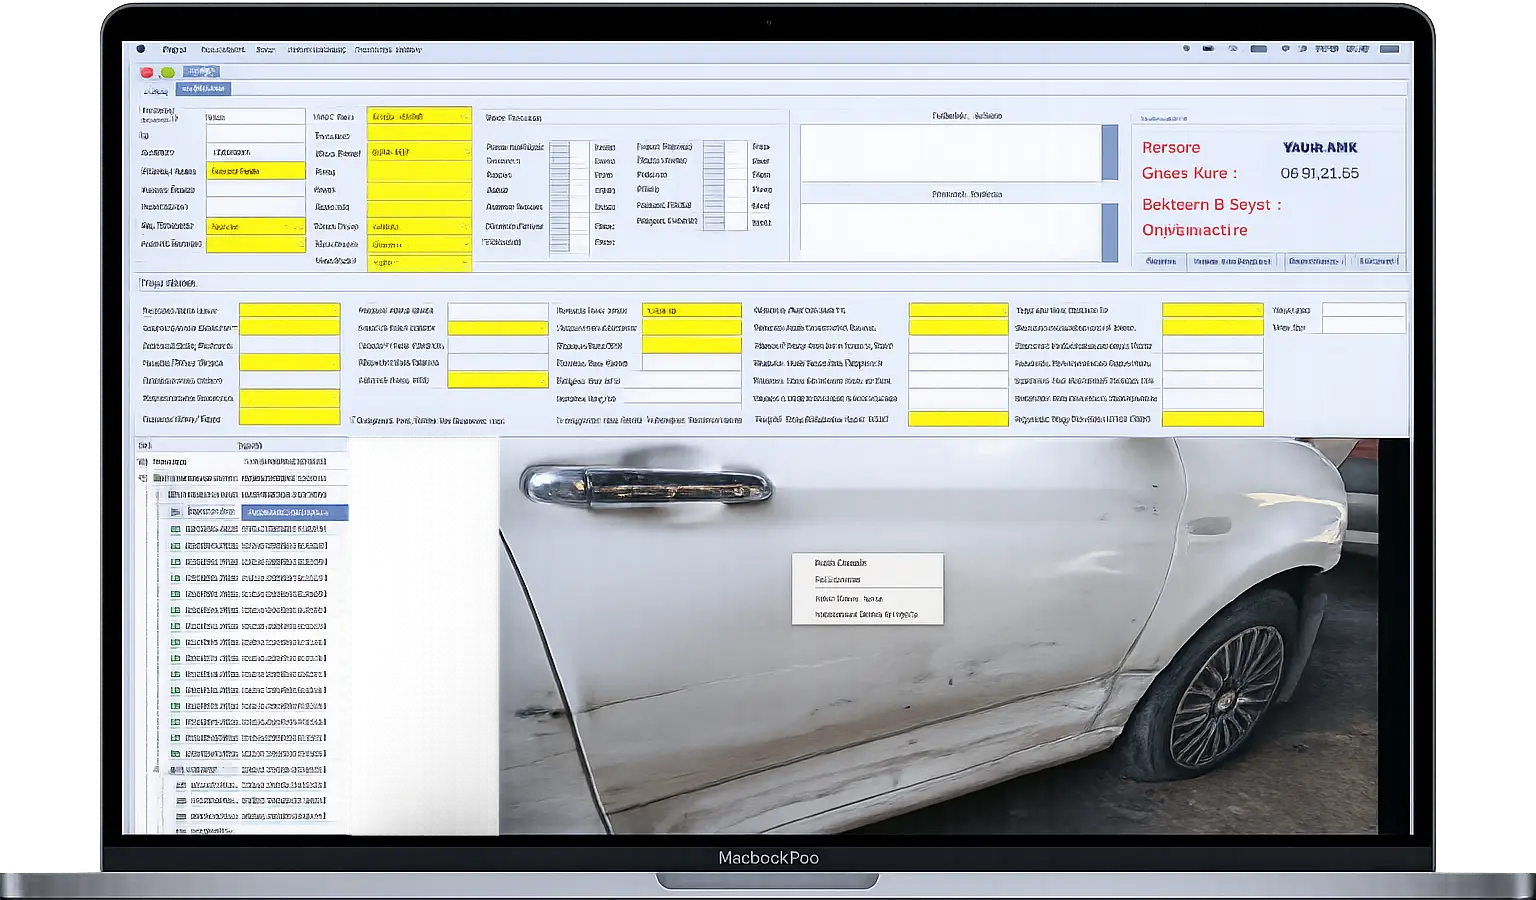
Task: Click the scrollbar of the upper notes box
Action: coord(1109,152)
